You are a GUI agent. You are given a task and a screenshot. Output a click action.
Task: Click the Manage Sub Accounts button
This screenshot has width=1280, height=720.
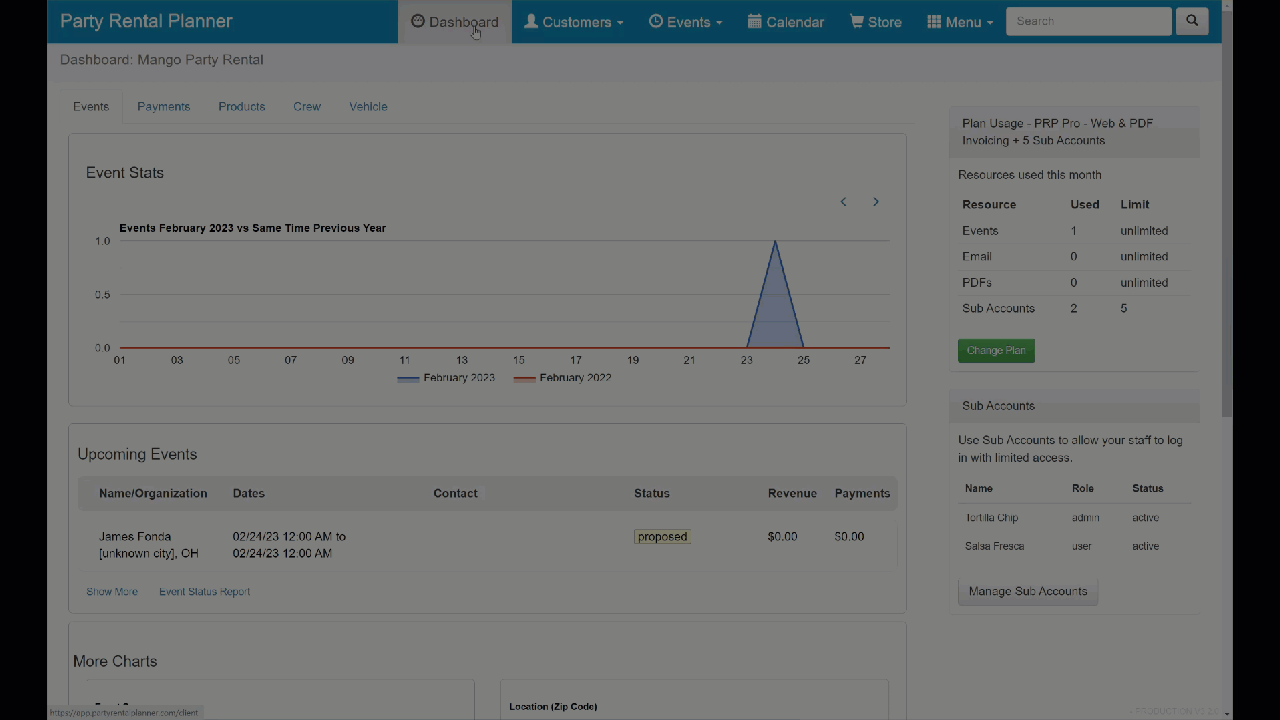[1027, 591]
